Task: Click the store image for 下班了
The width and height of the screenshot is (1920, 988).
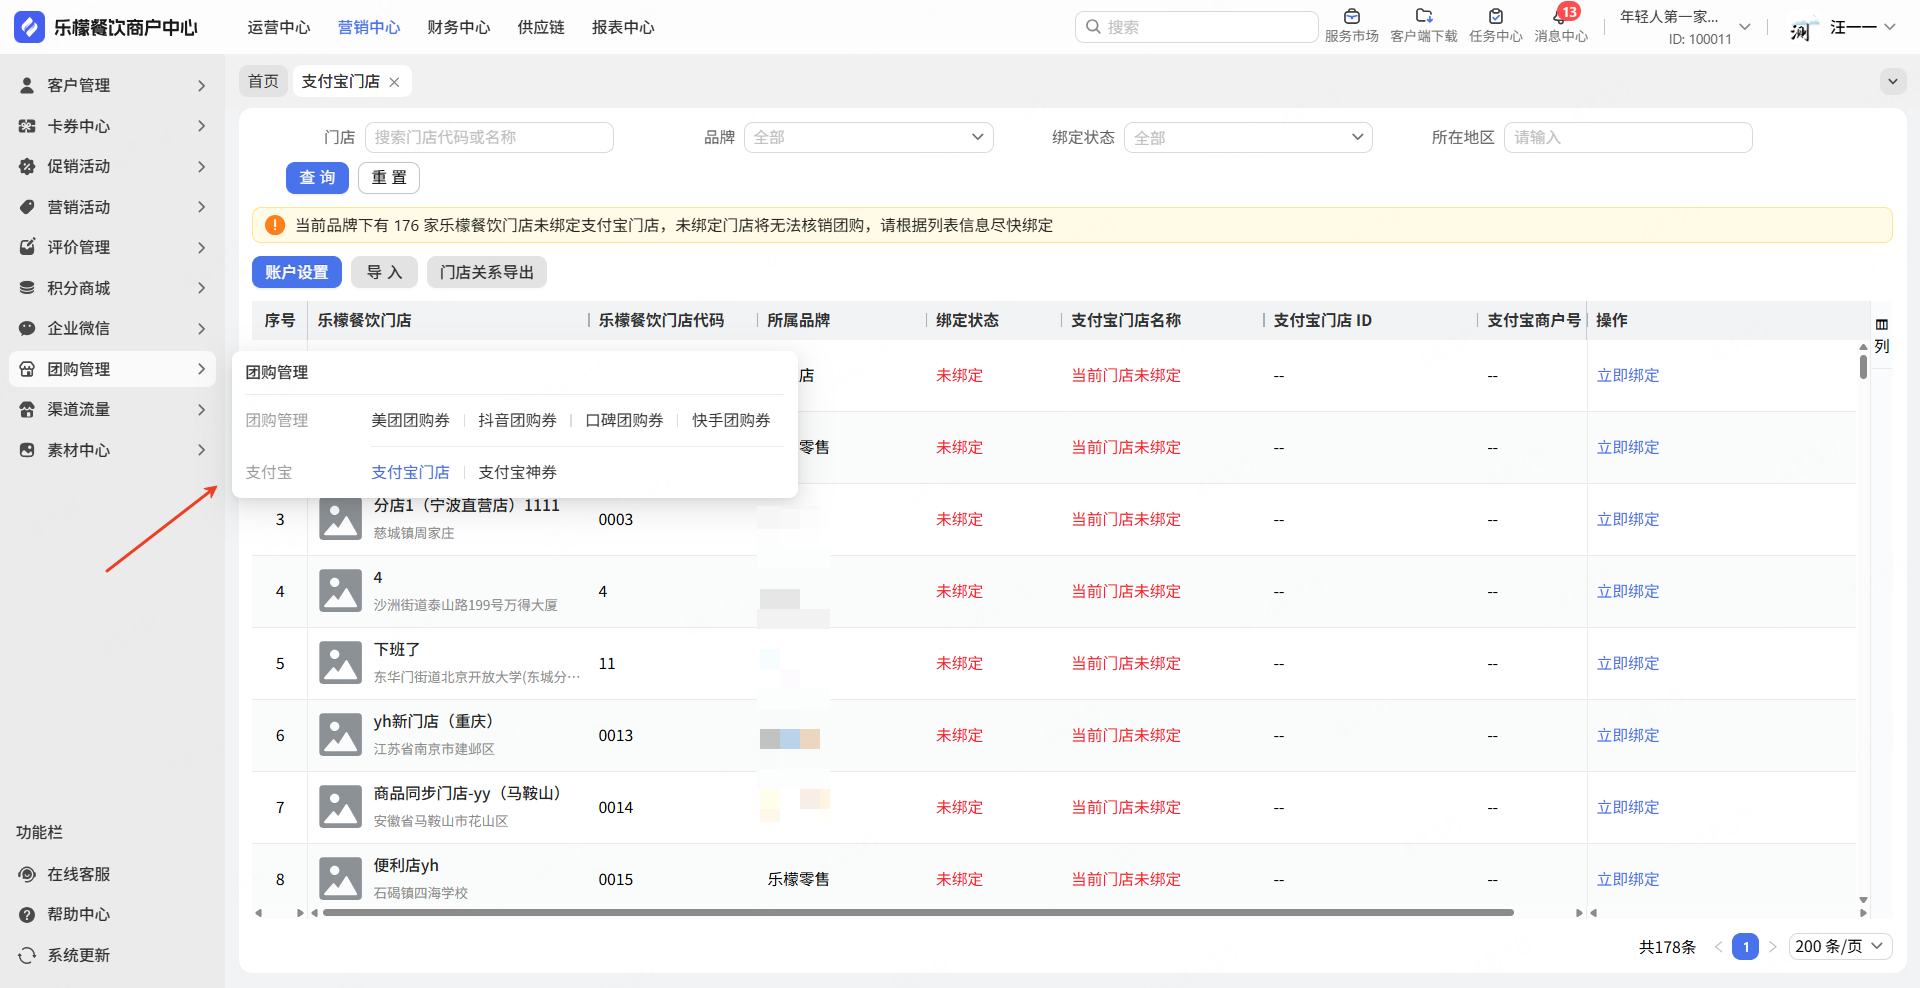Action: [340, 663]
